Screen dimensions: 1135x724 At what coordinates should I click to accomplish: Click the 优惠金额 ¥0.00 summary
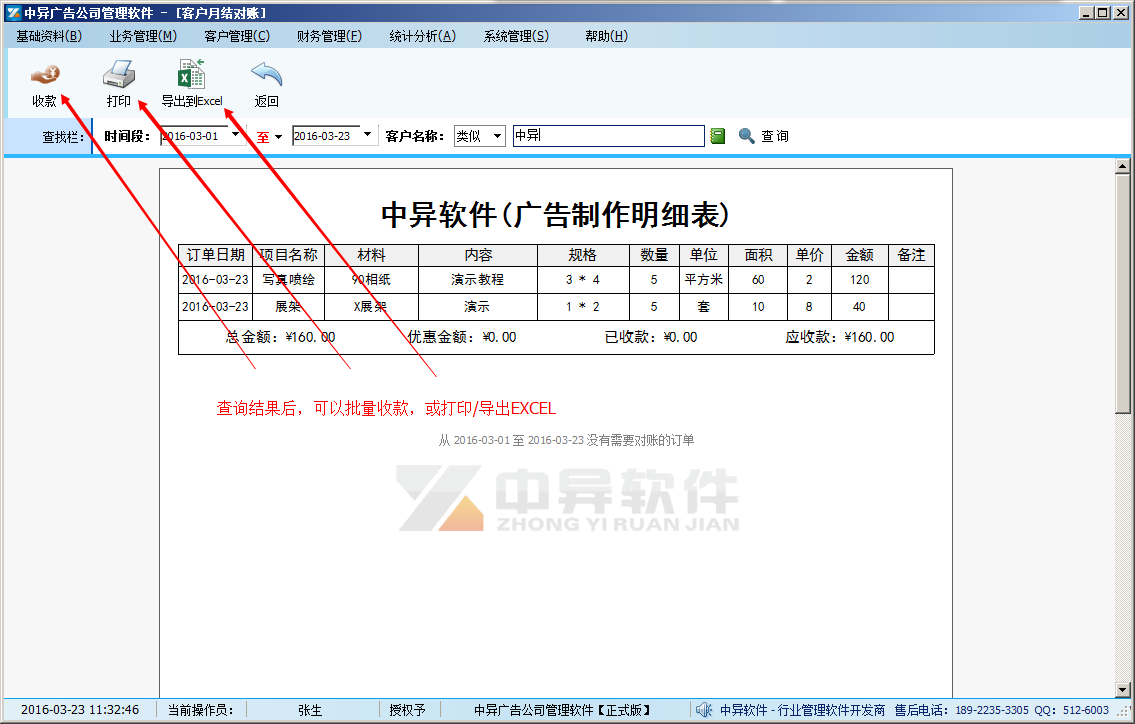coord(462,337)
